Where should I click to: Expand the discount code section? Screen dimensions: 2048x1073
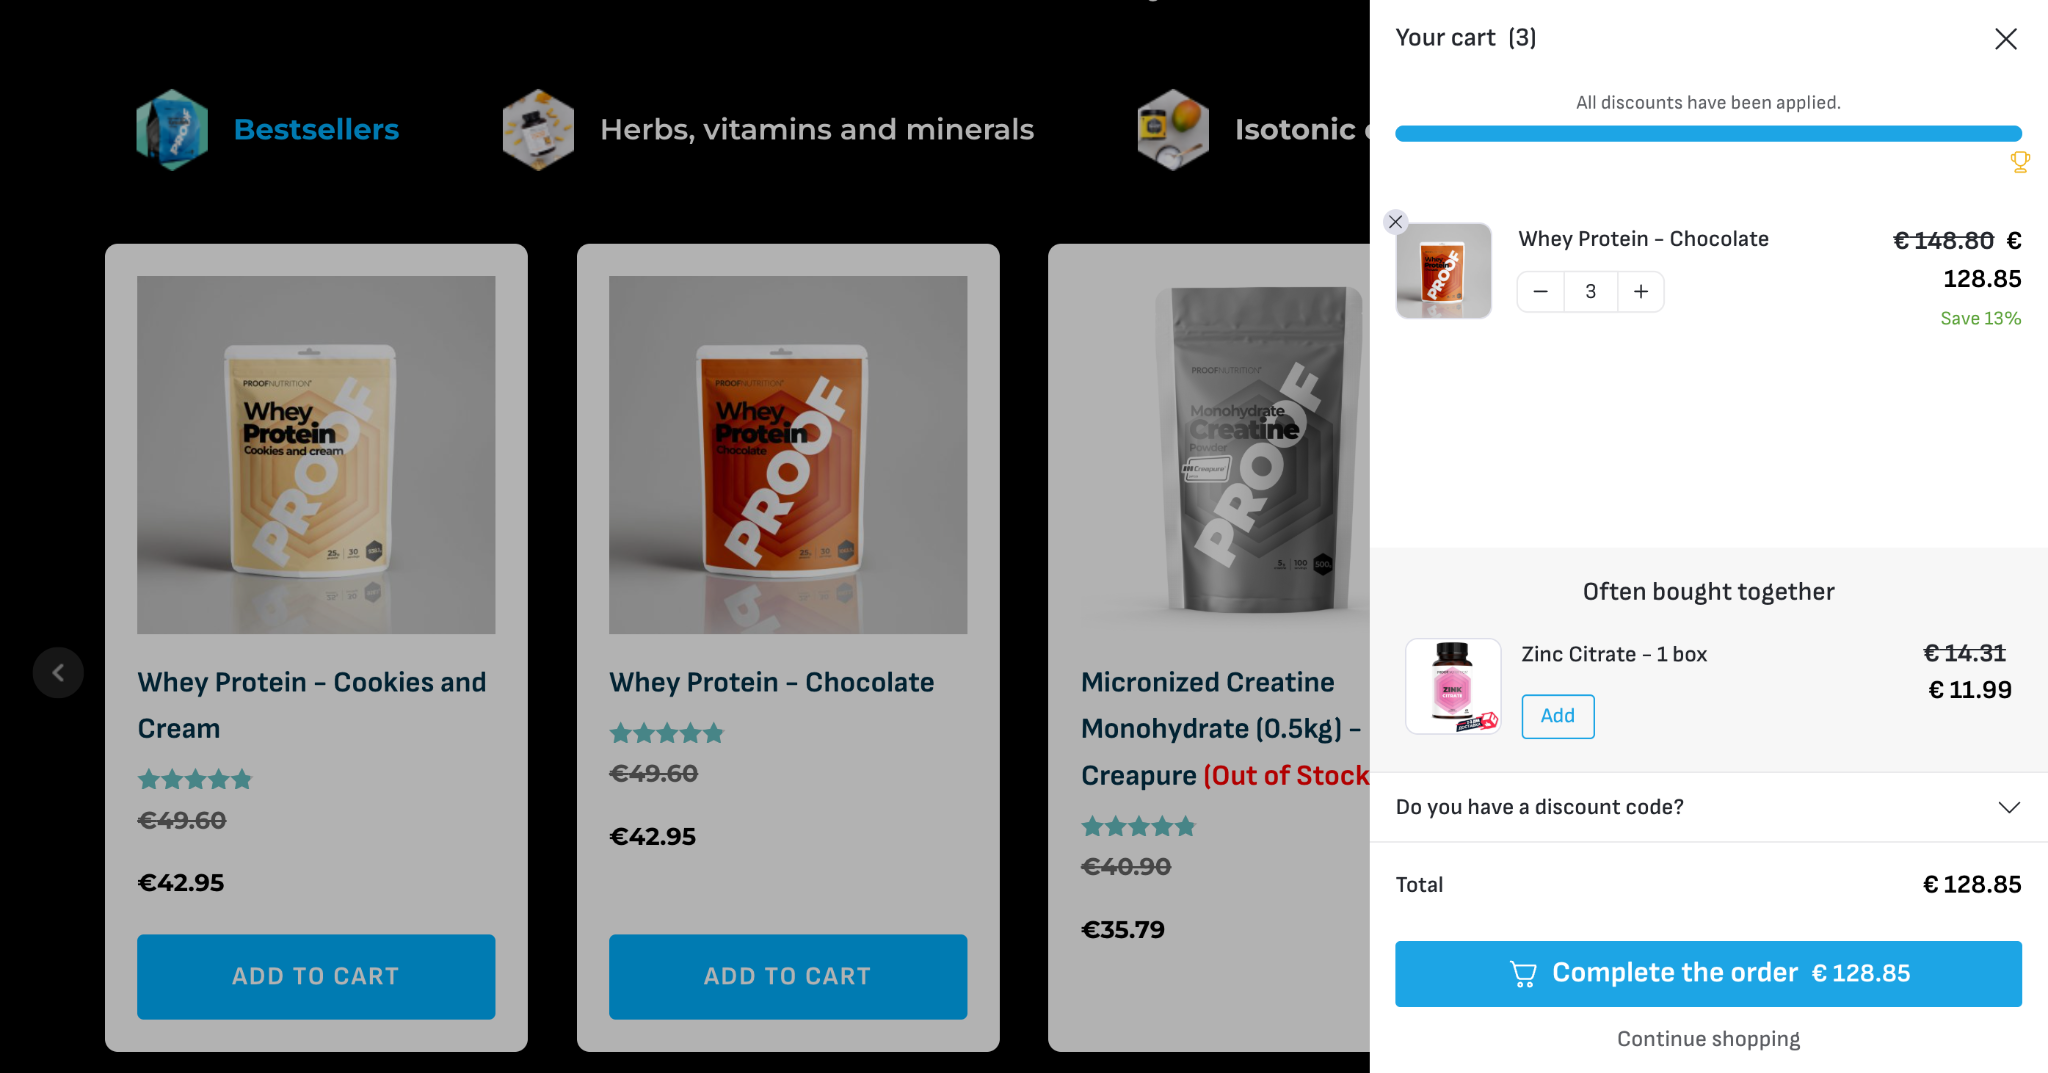[x=1708, y=807]
